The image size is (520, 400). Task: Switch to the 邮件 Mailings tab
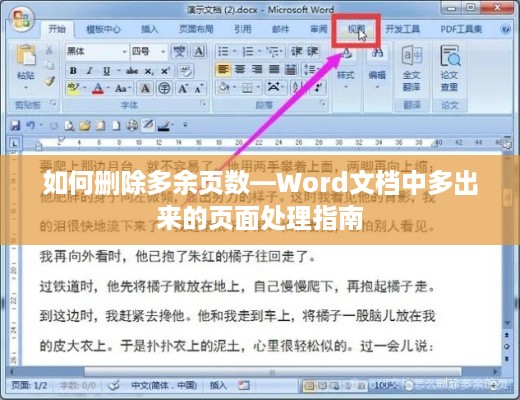(x=281, y=29)
